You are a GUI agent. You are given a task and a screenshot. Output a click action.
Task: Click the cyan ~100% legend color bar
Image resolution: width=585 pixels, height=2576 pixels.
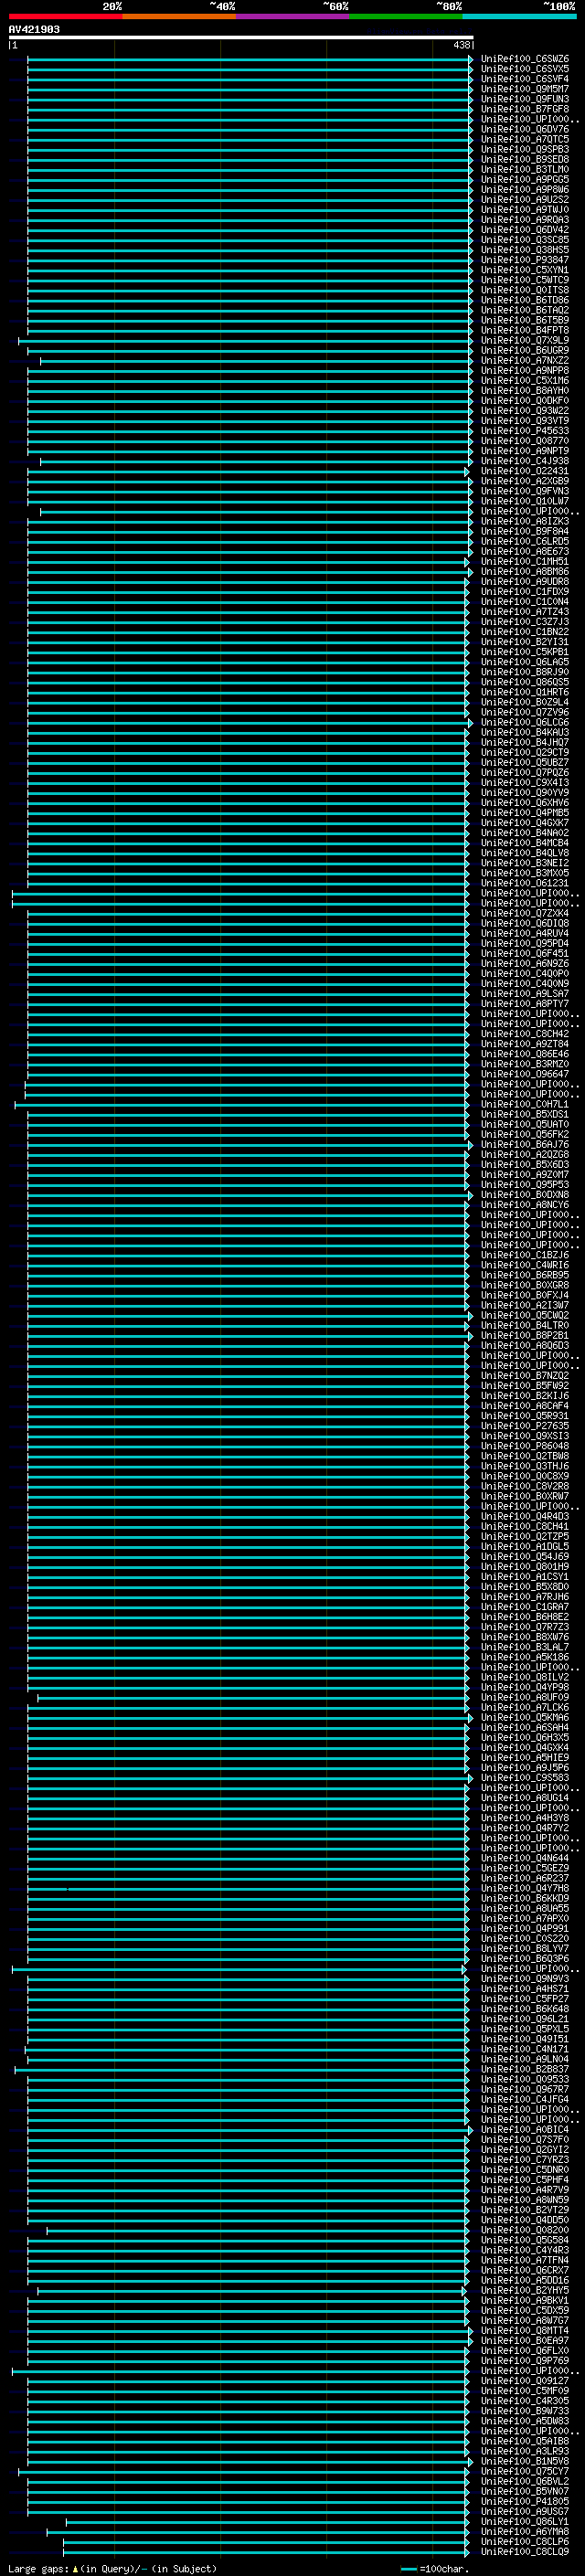[520, 16]
